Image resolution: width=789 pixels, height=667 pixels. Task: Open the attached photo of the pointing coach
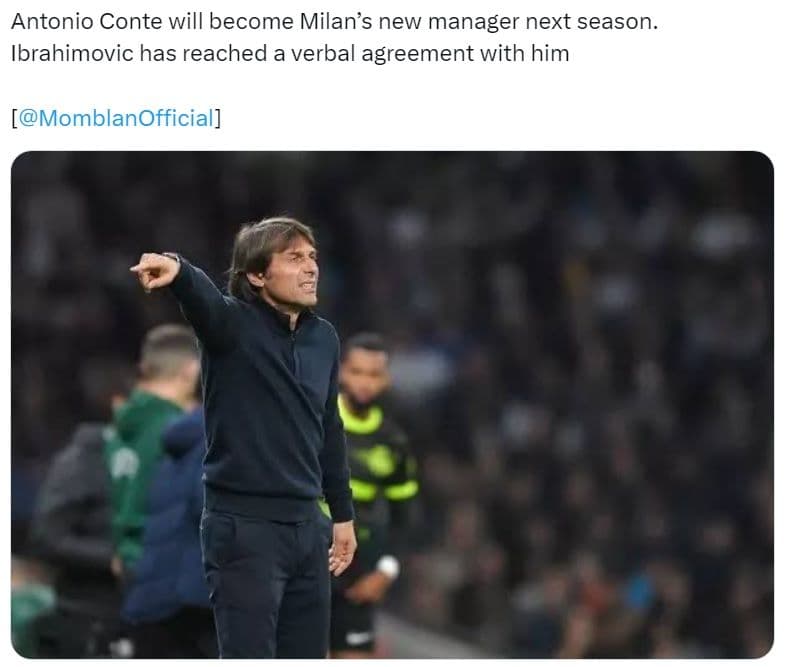[x=392, y=404]
